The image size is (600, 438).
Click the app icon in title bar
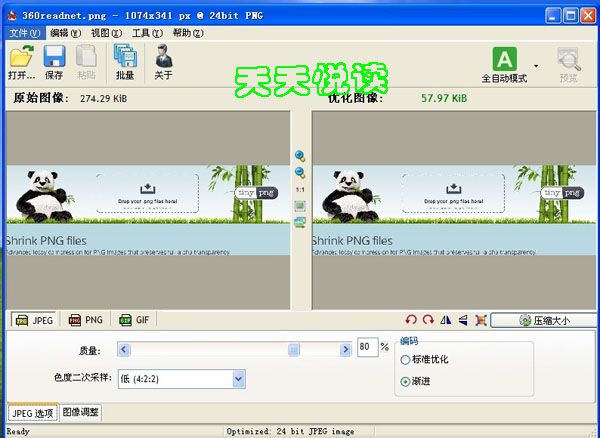(12, 16)
